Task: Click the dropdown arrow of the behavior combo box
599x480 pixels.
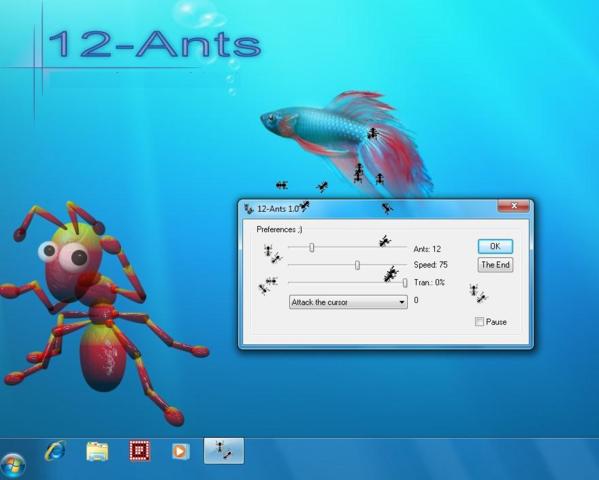Action: [401, 302]
